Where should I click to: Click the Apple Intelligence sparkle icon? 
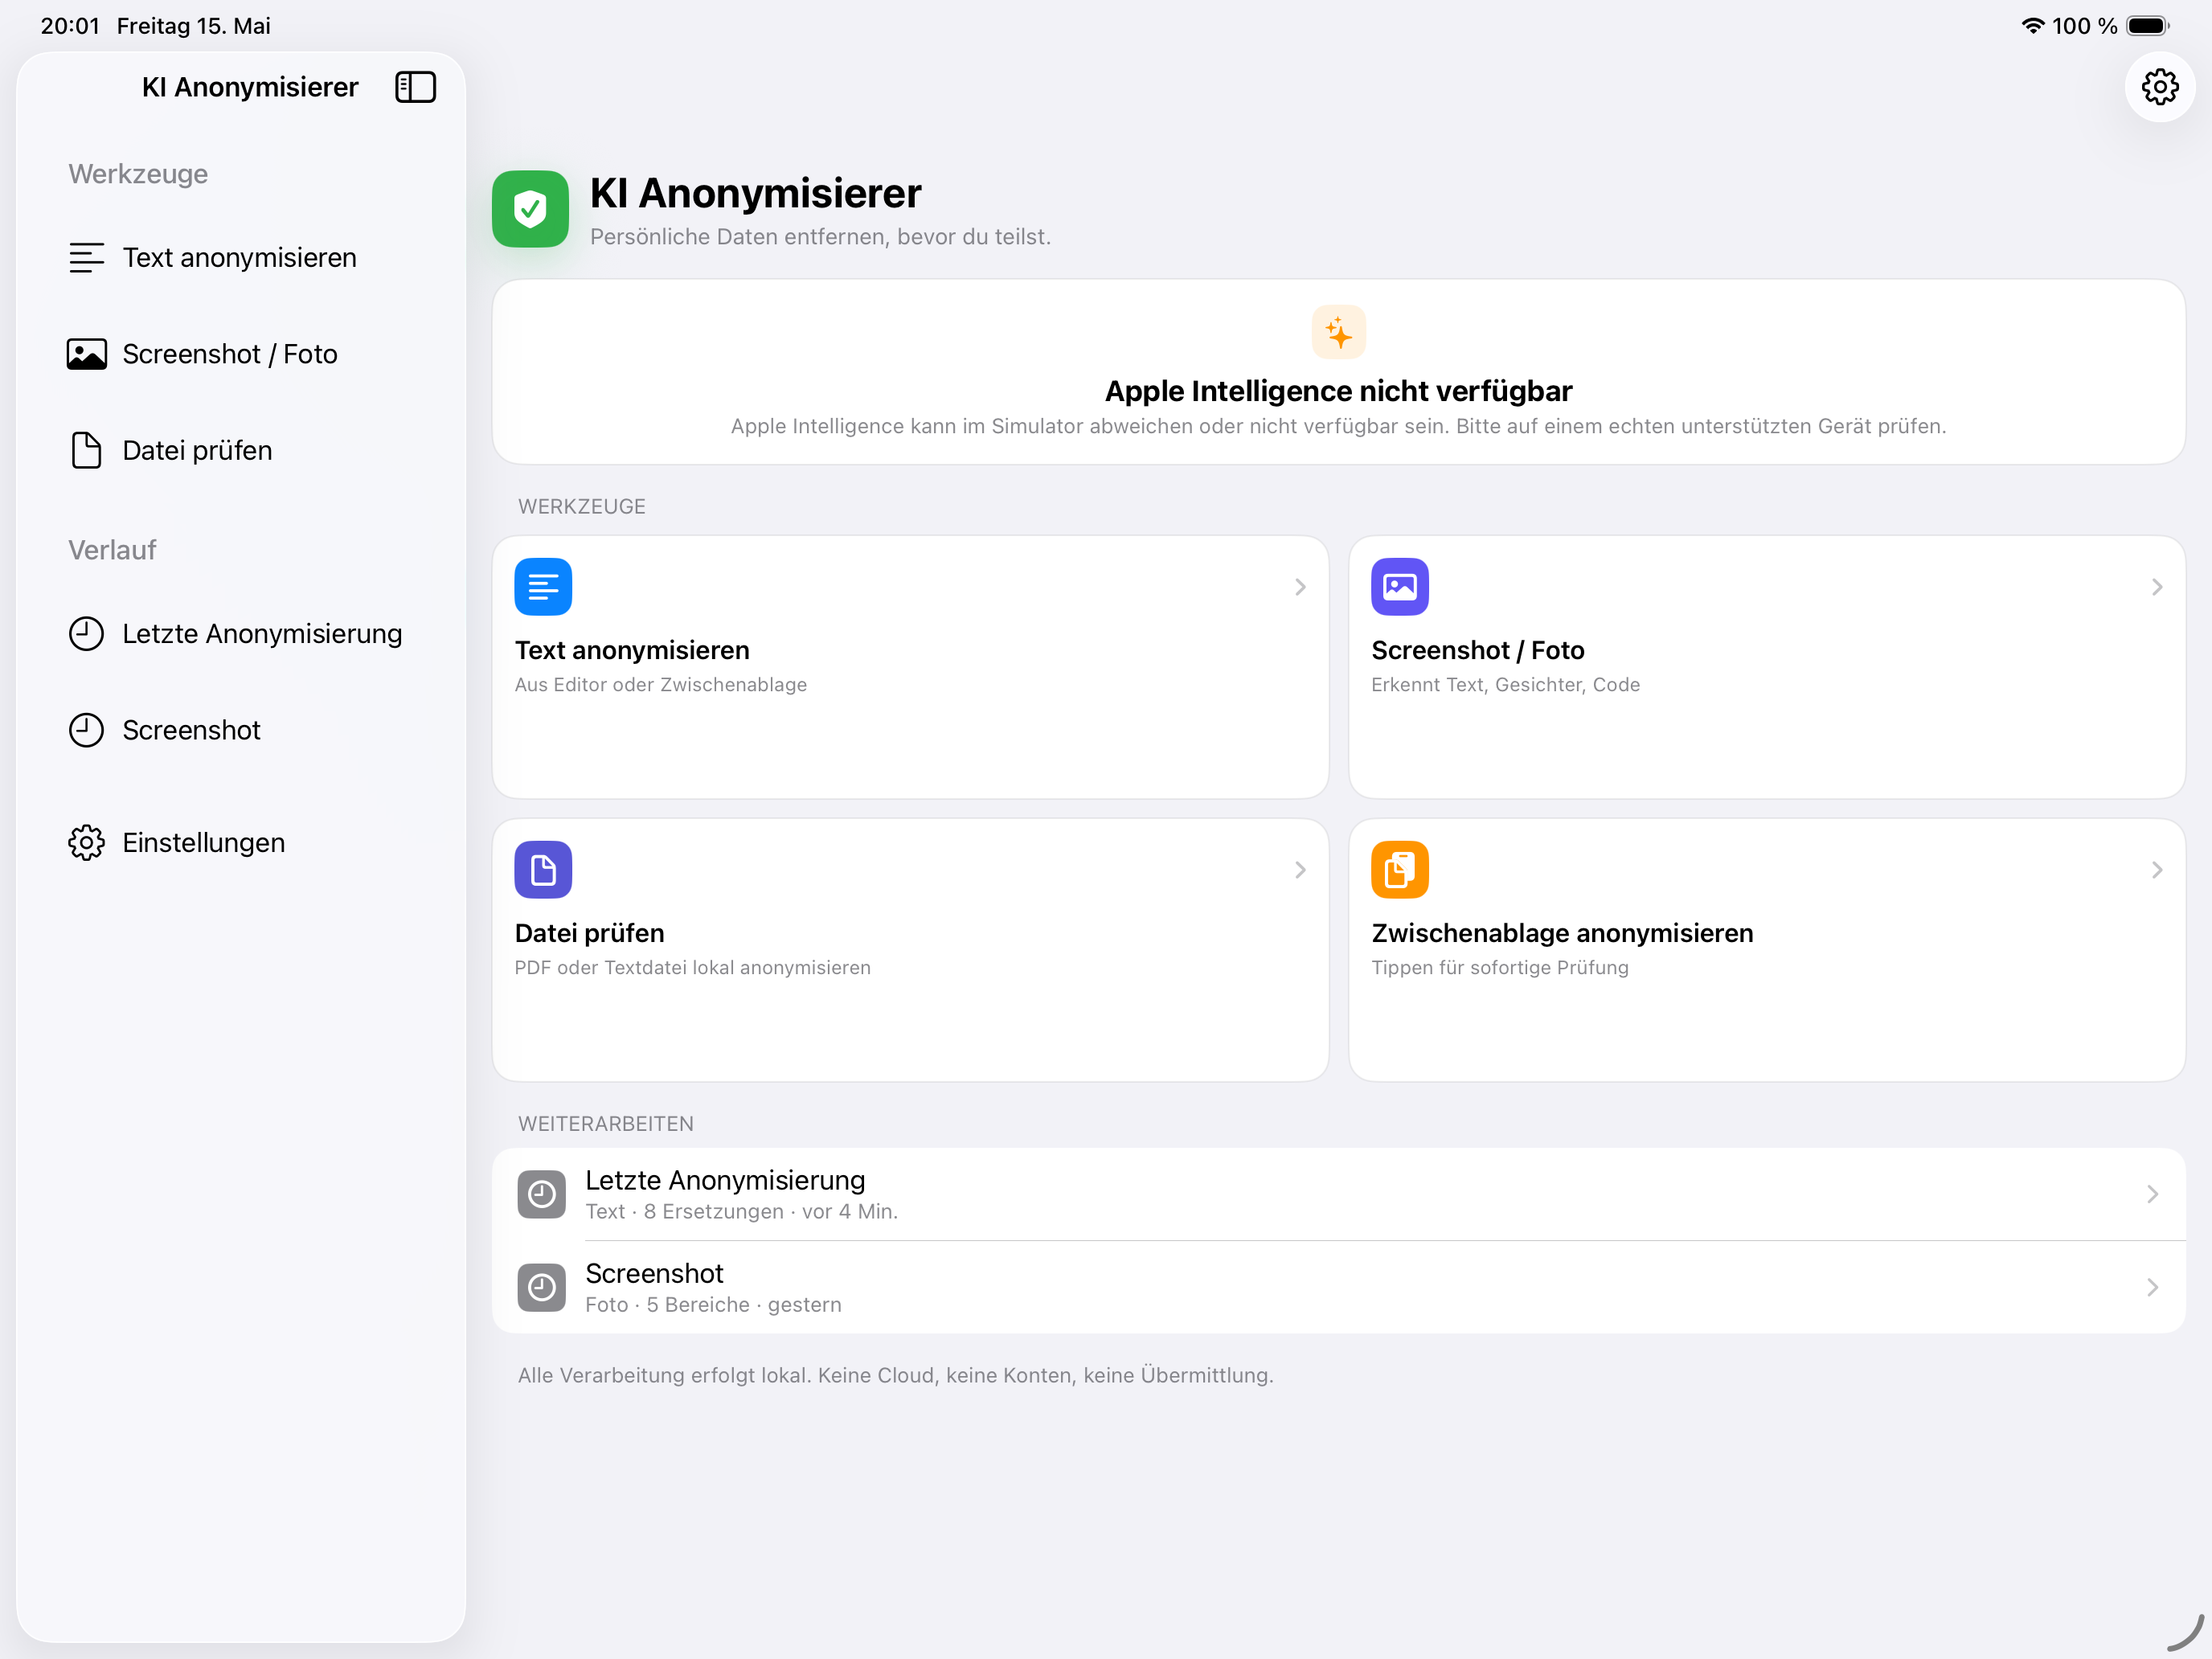pos(1338,332)
